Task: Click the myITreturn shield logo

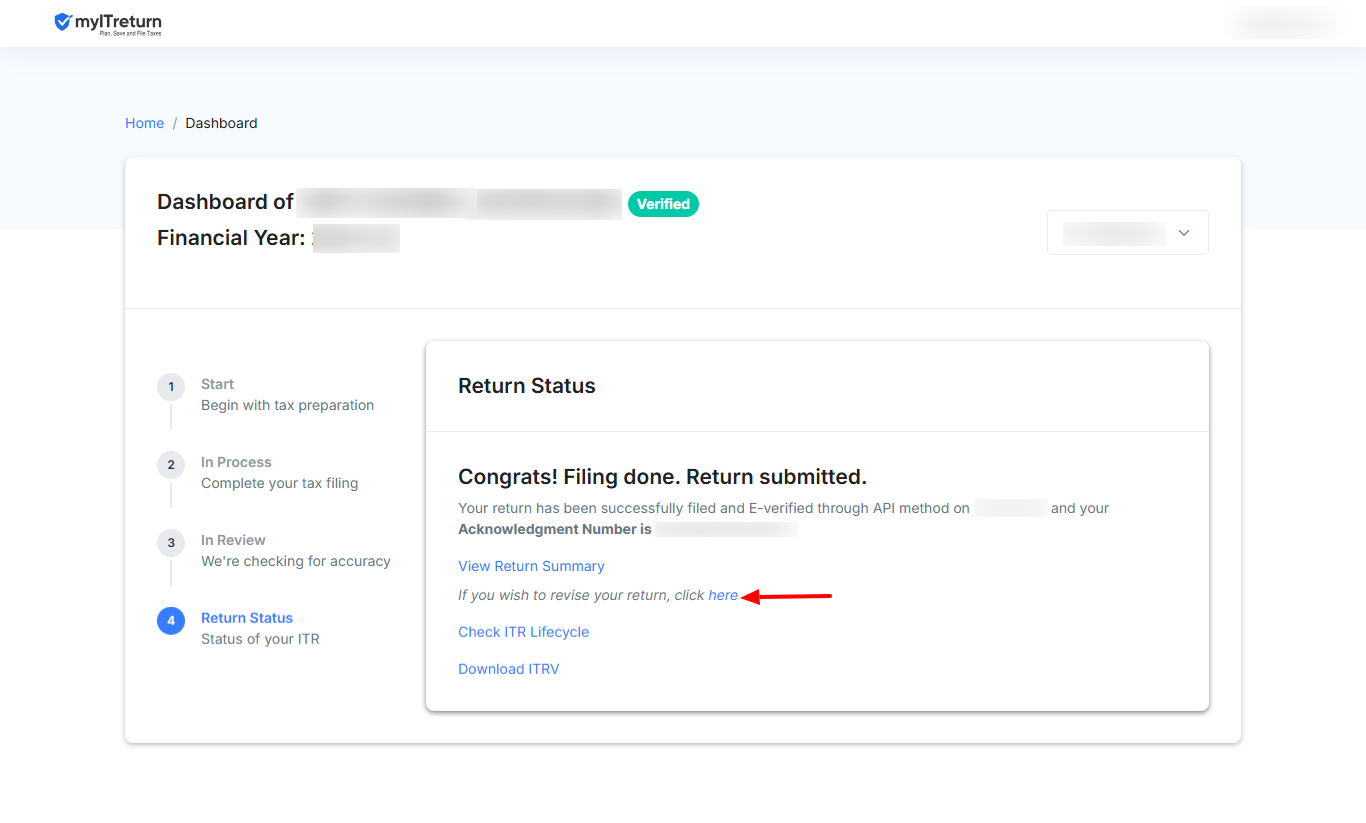Action: coord(64,22)
